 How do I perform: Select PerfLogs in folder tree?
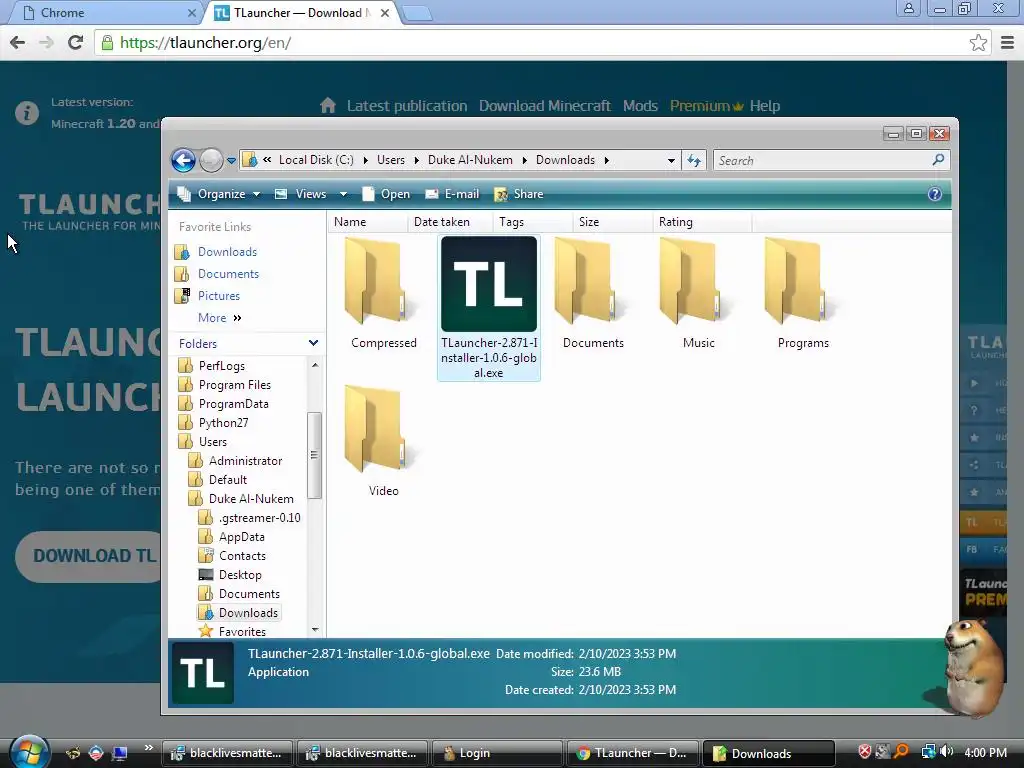point(221,366)
